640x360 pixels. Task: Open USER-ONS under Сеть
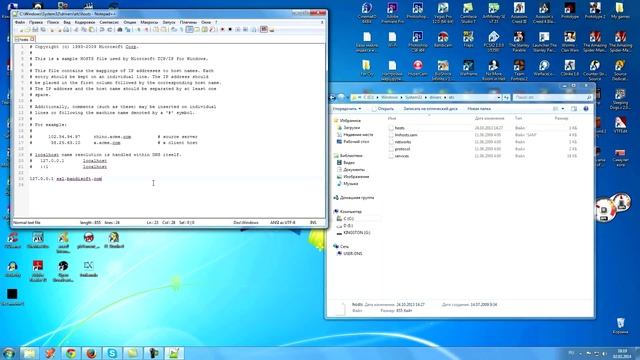coord(352,253)
